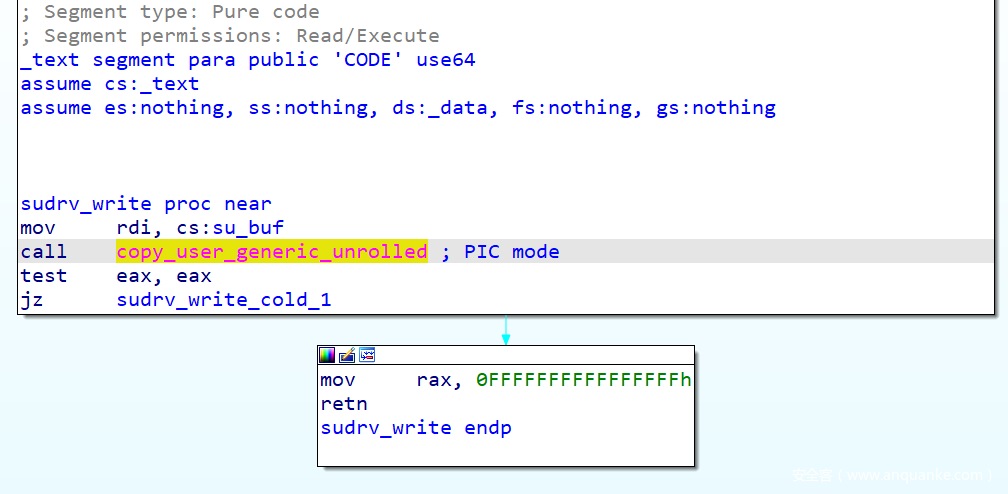Select the highlighted copy_user_generic_unrolled symbol
The height and width of the screenshot is (494, 1008).
tap(272, 252)
